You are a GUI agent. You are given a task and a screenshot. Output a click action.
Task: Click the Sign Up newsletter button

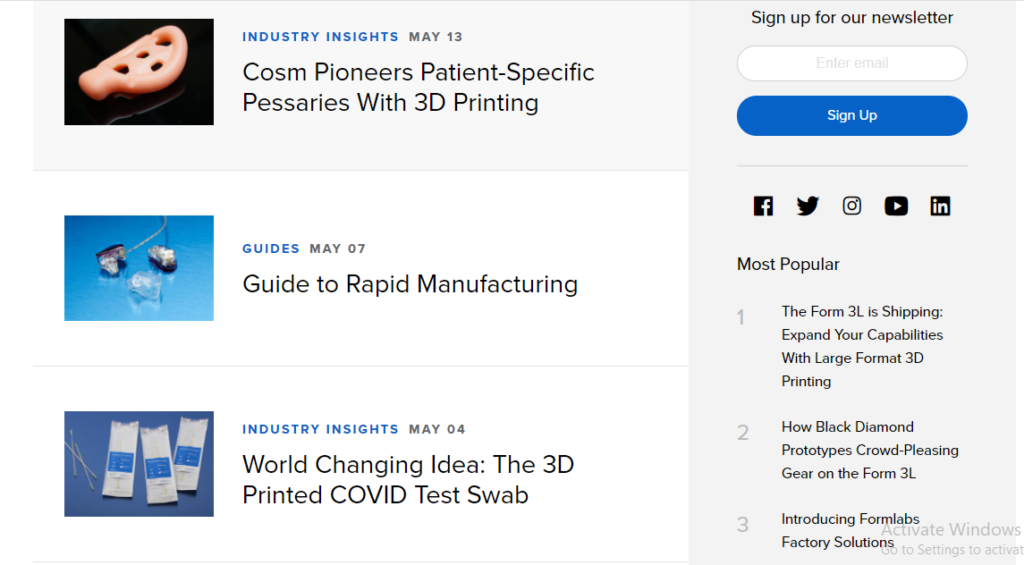(x=852, y=115)
